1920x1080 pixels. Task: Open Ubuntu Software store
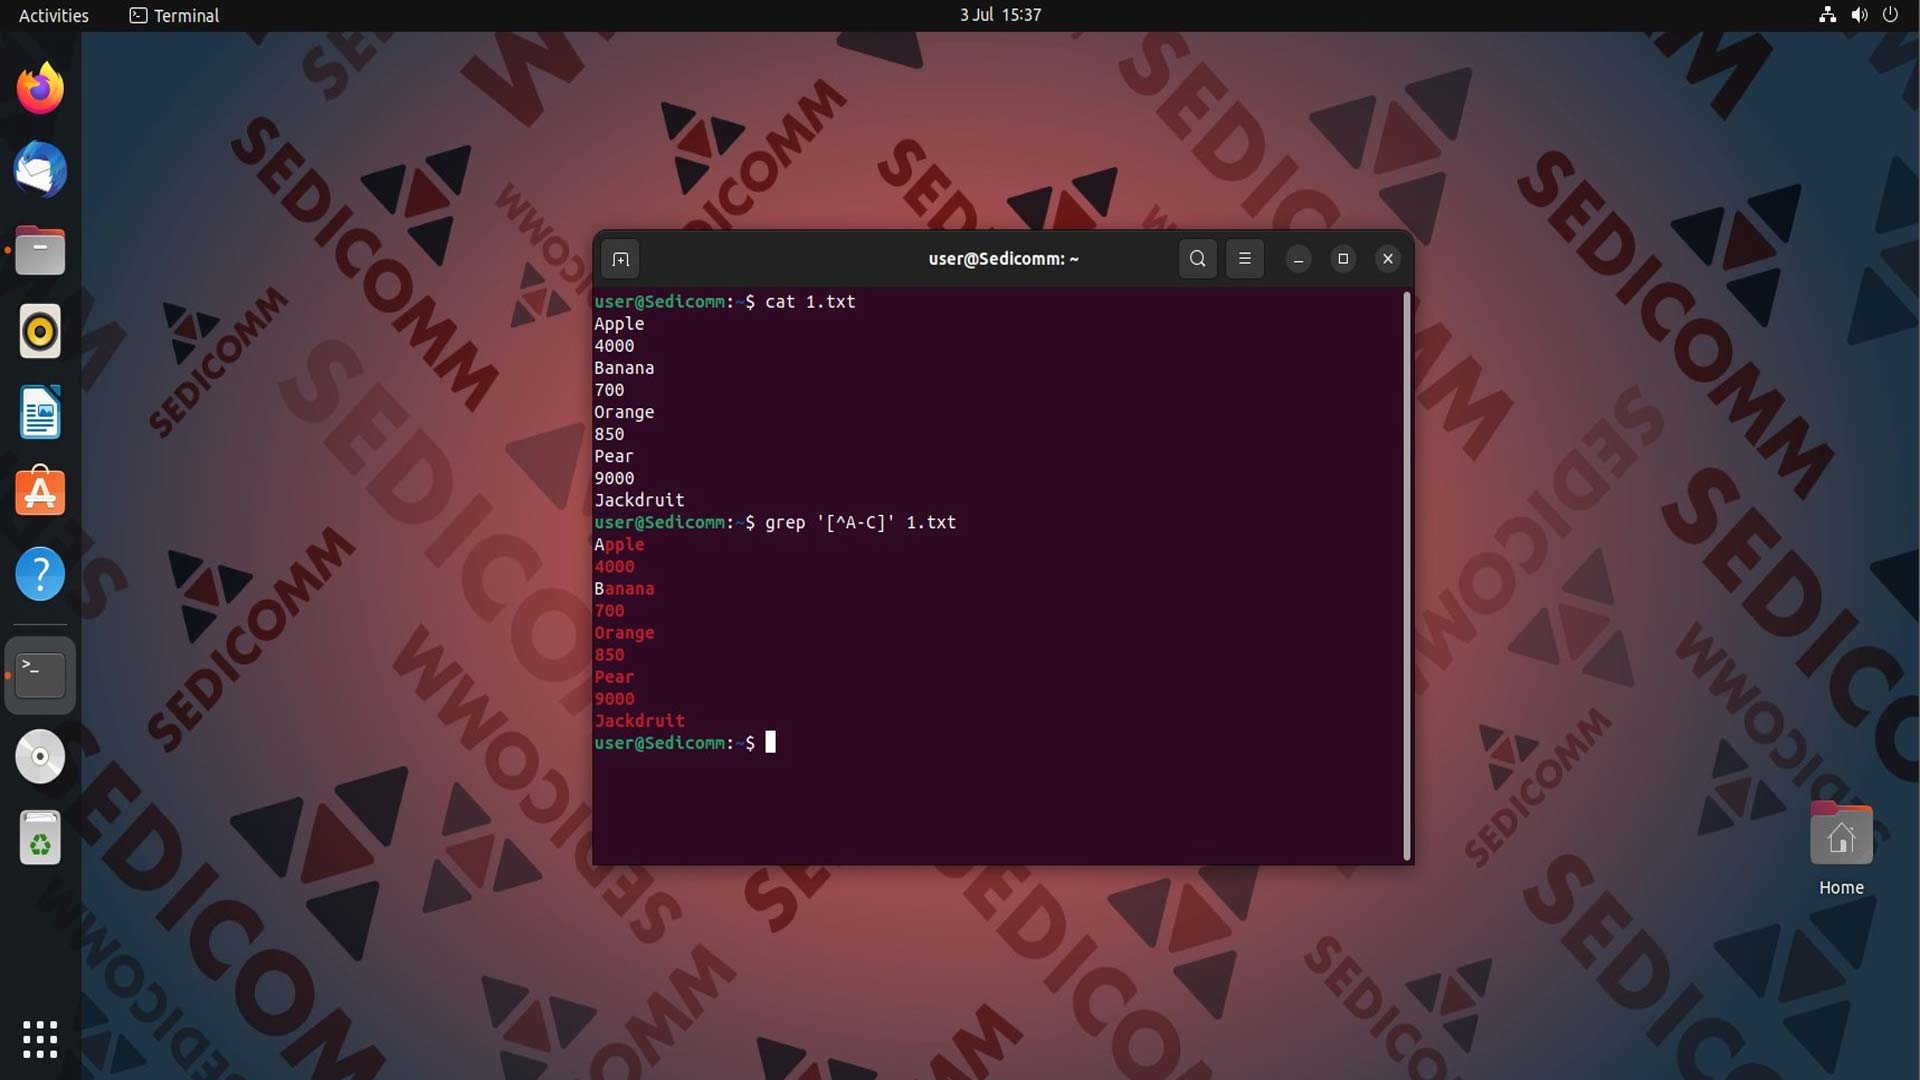point(40,494)
